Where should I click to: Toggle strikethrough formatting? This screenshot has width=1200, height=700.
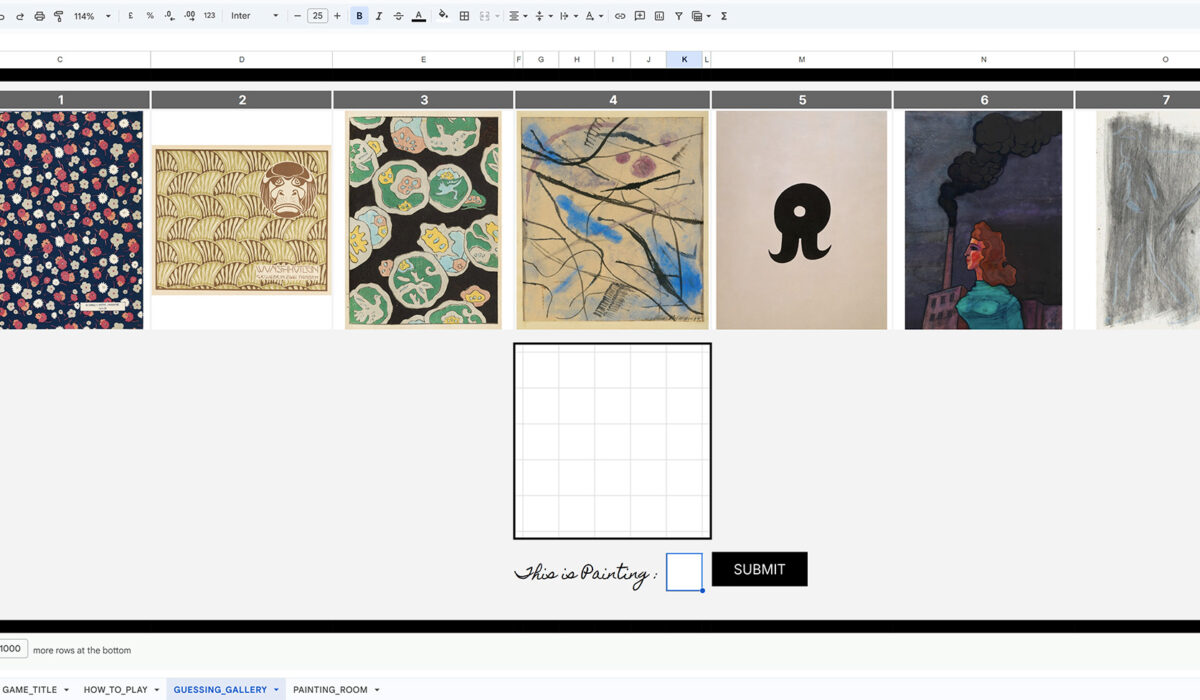(398, 16)
